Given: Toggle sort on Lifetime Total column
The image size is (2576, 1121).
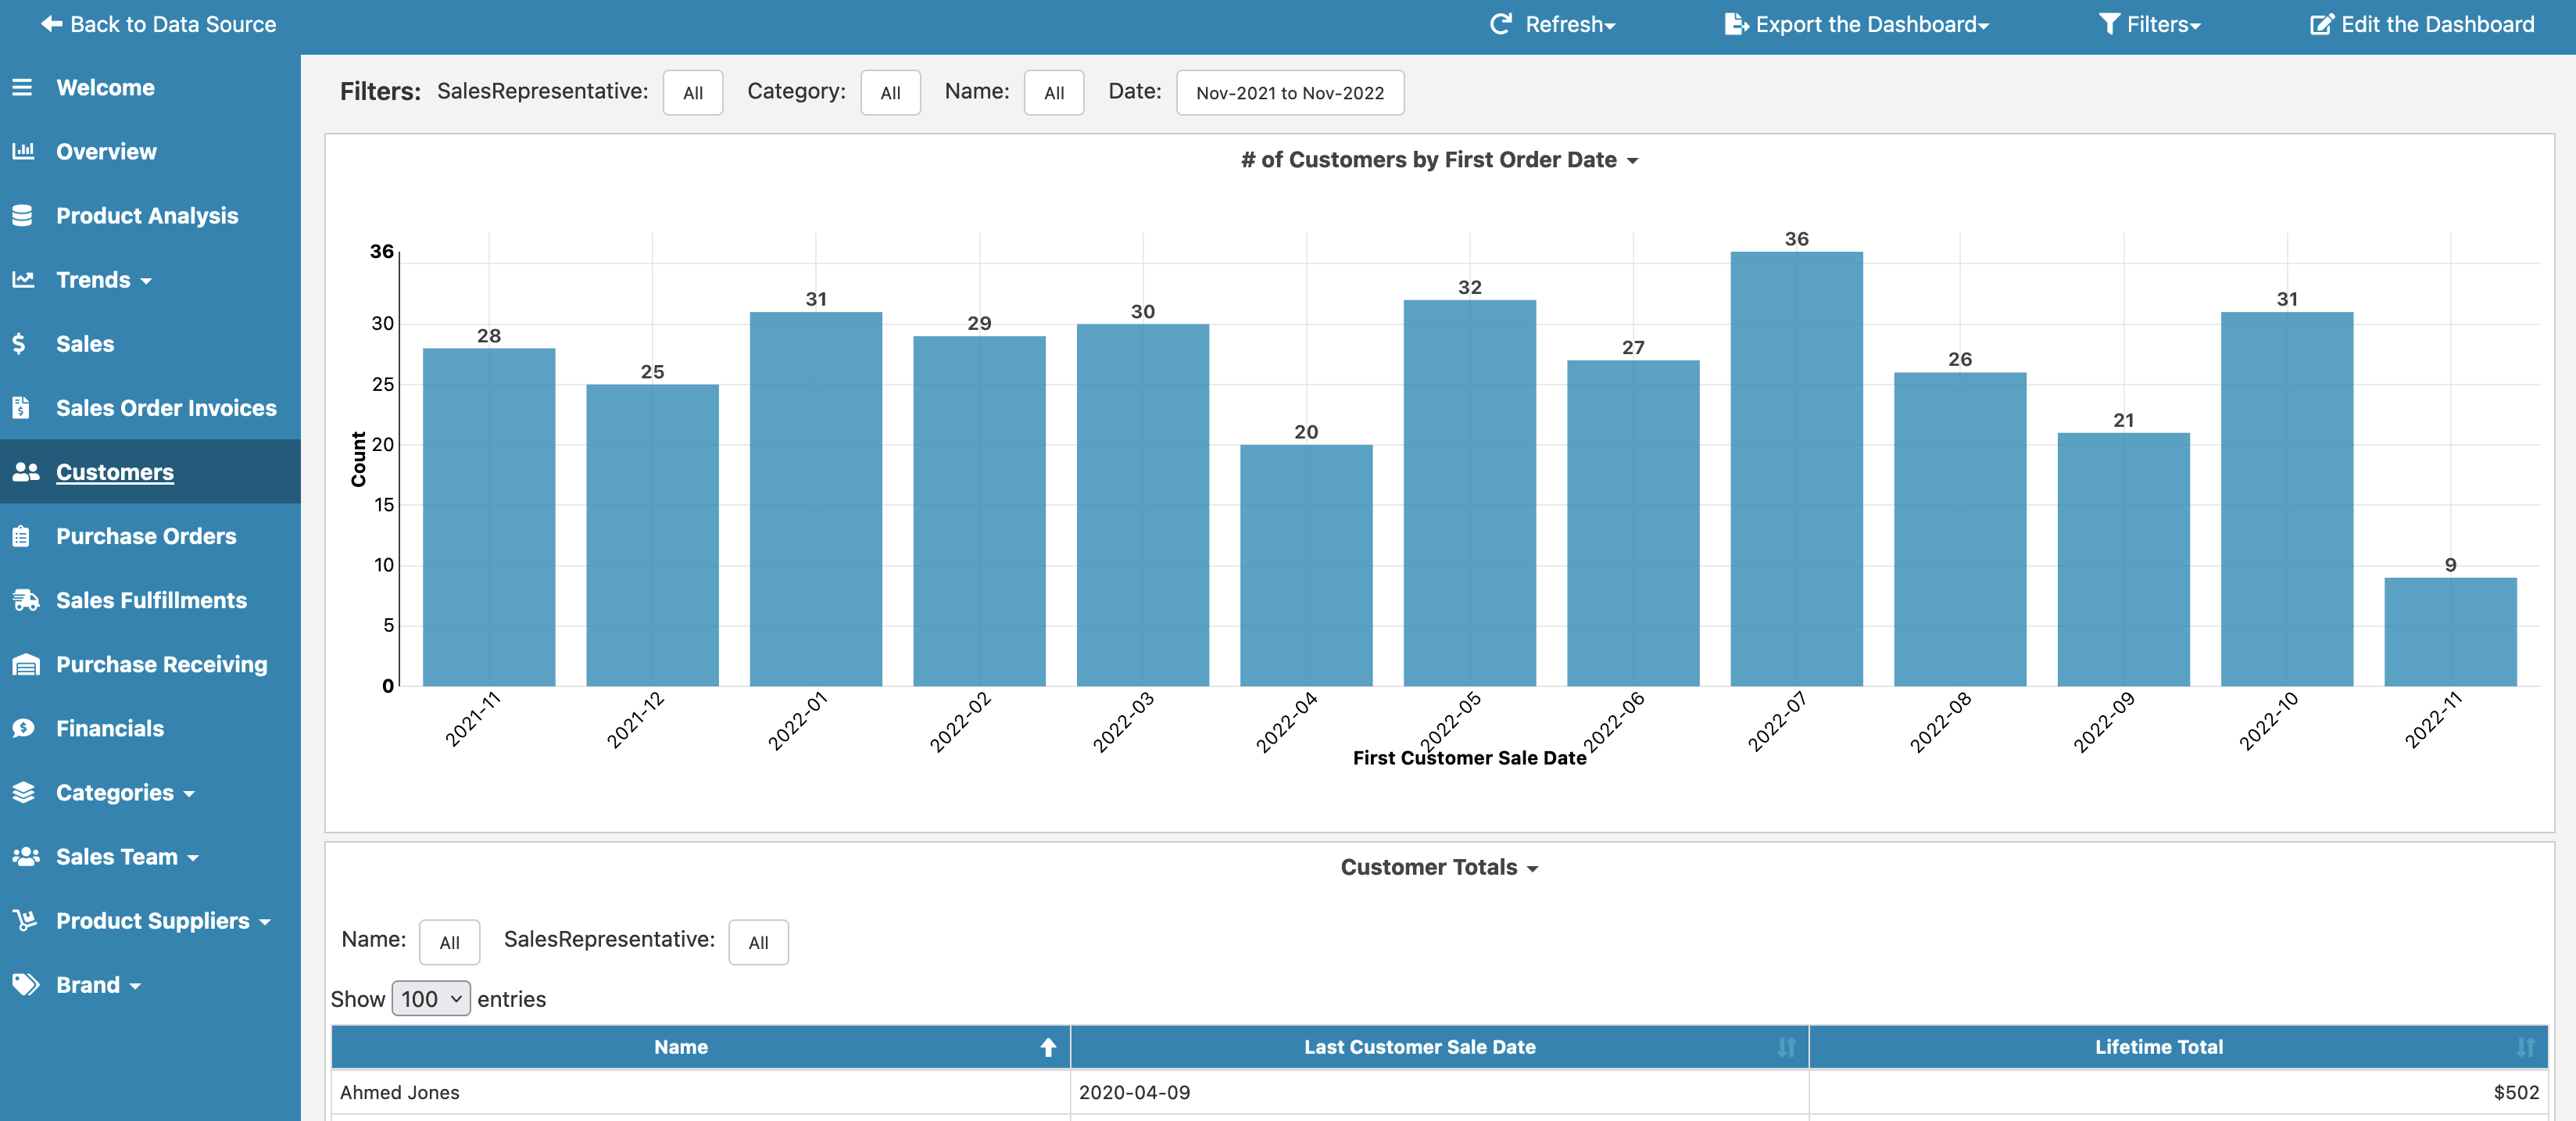Looking at the screenshot, I should (x=2525, y=1047).
